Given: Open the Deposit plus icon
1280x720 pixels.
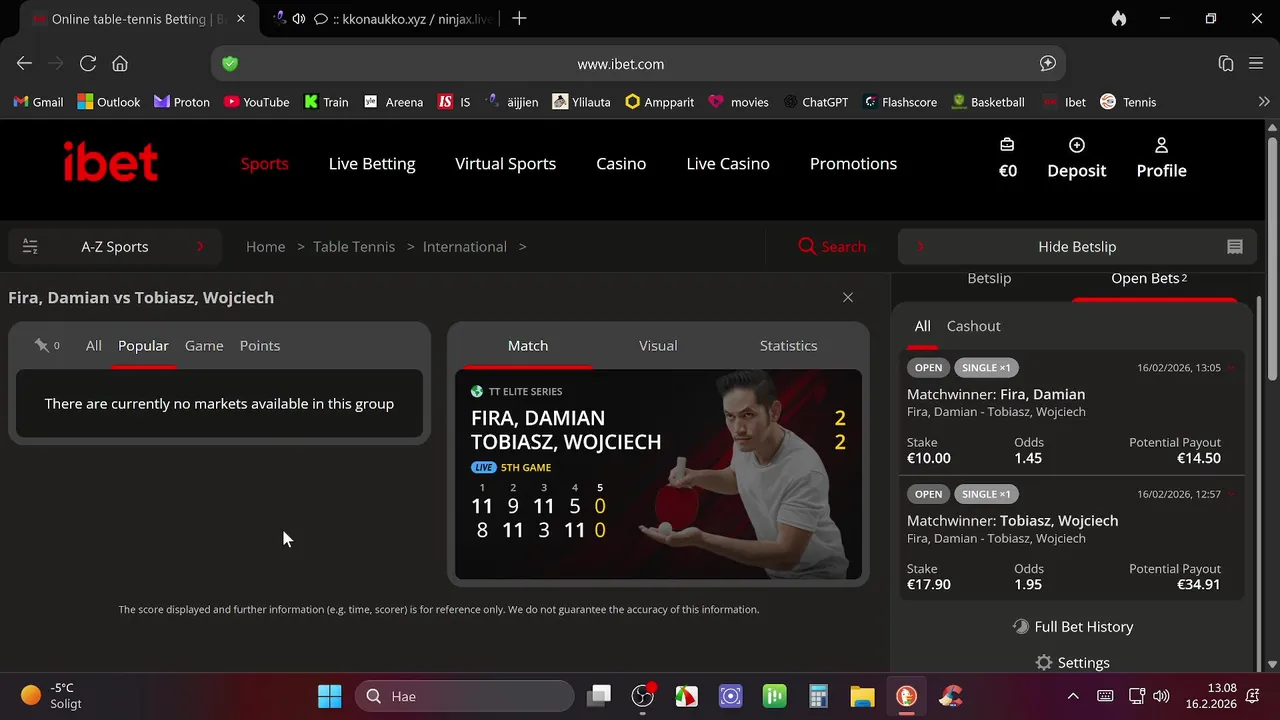Looking at the screenshot, I should 1077,145.
